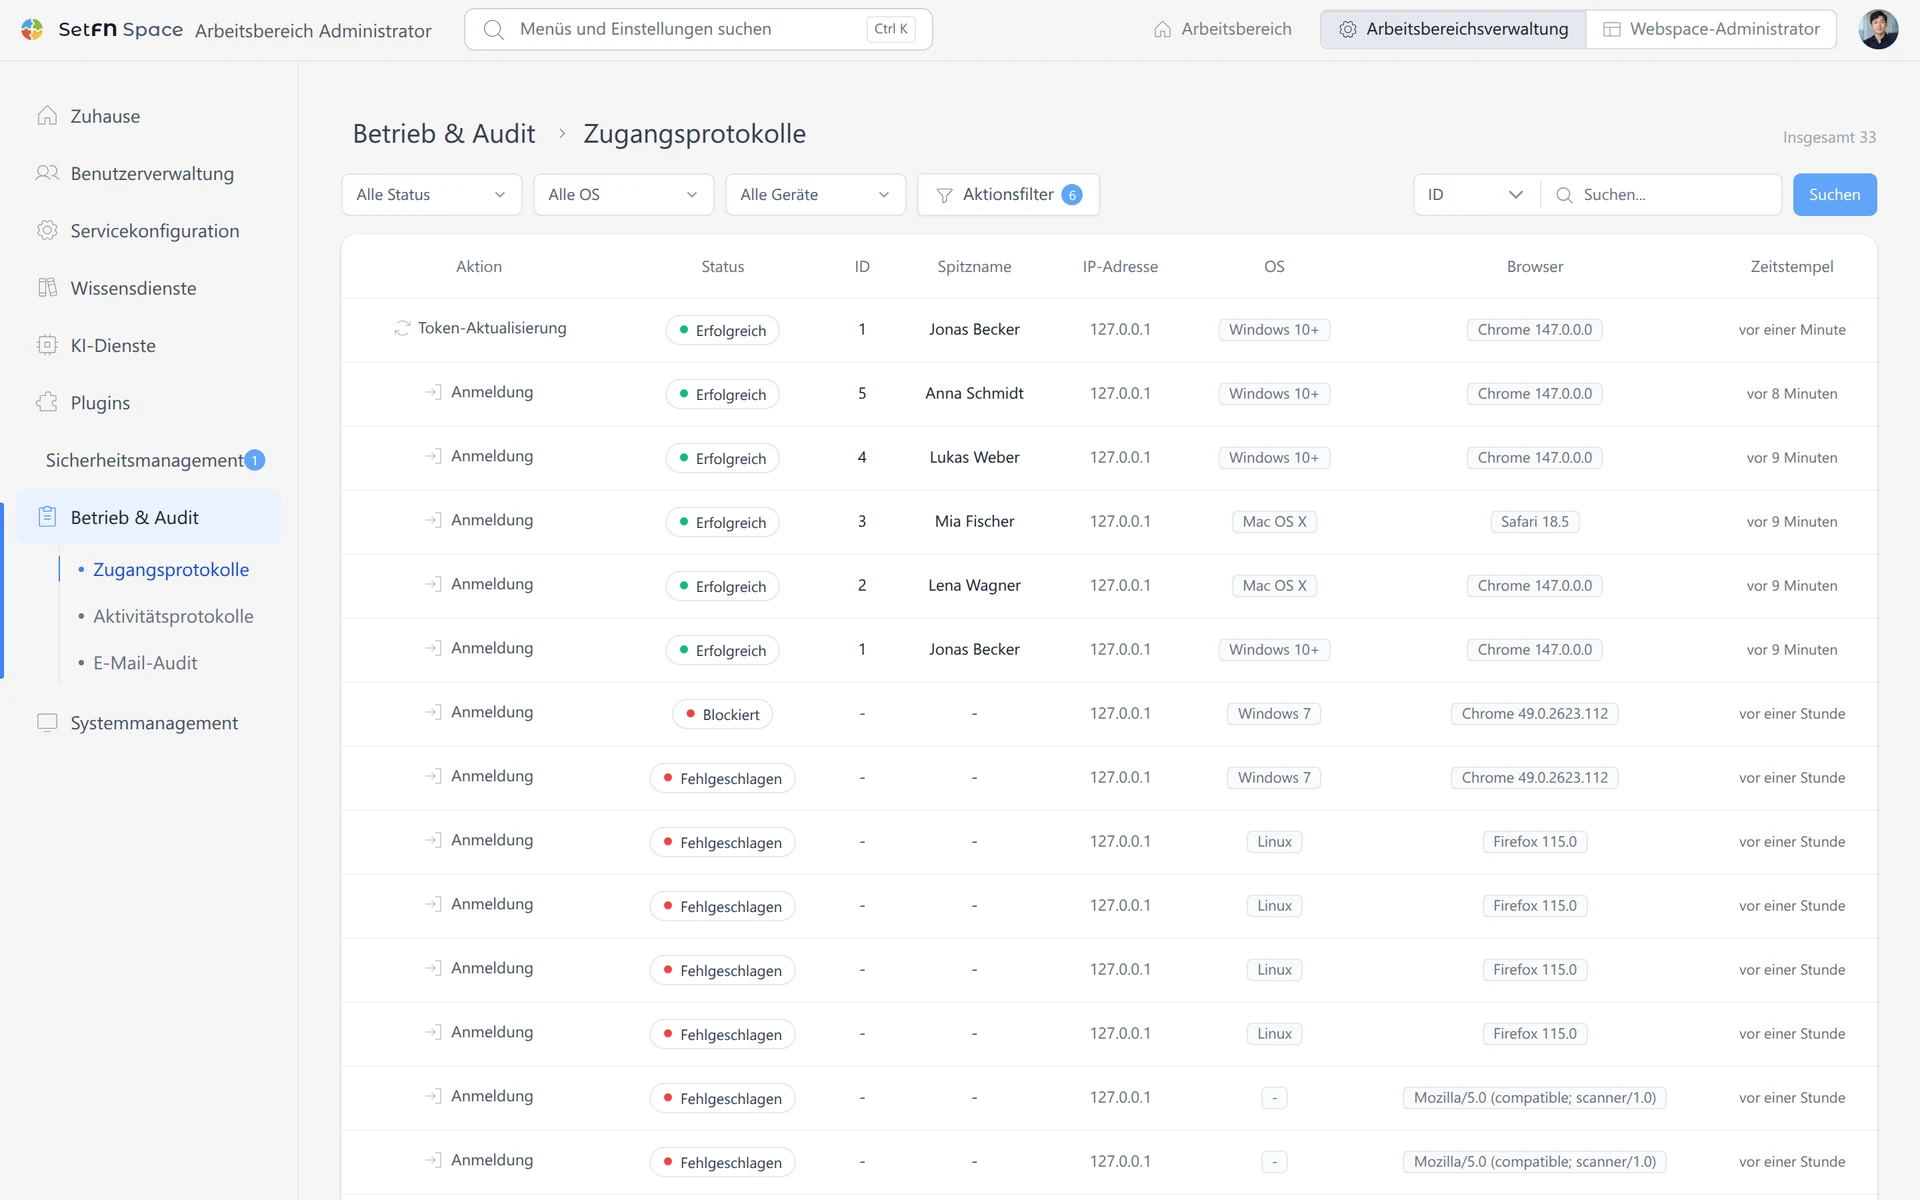
Task: Open the Alle Status dropdown
Action: 431,195
